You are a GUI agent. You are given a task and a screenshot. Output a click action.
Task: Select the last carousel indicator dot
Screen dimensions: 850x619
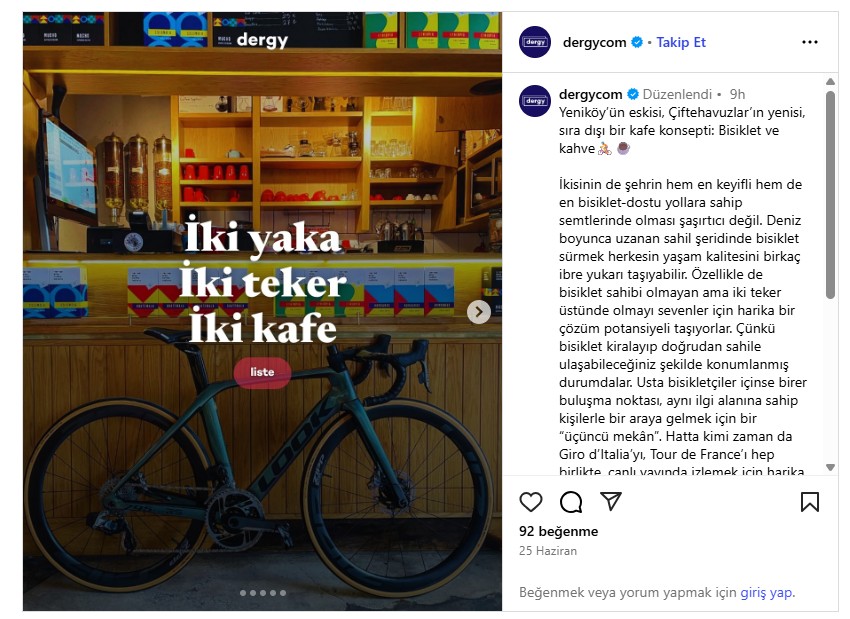(x=283, y=593)
